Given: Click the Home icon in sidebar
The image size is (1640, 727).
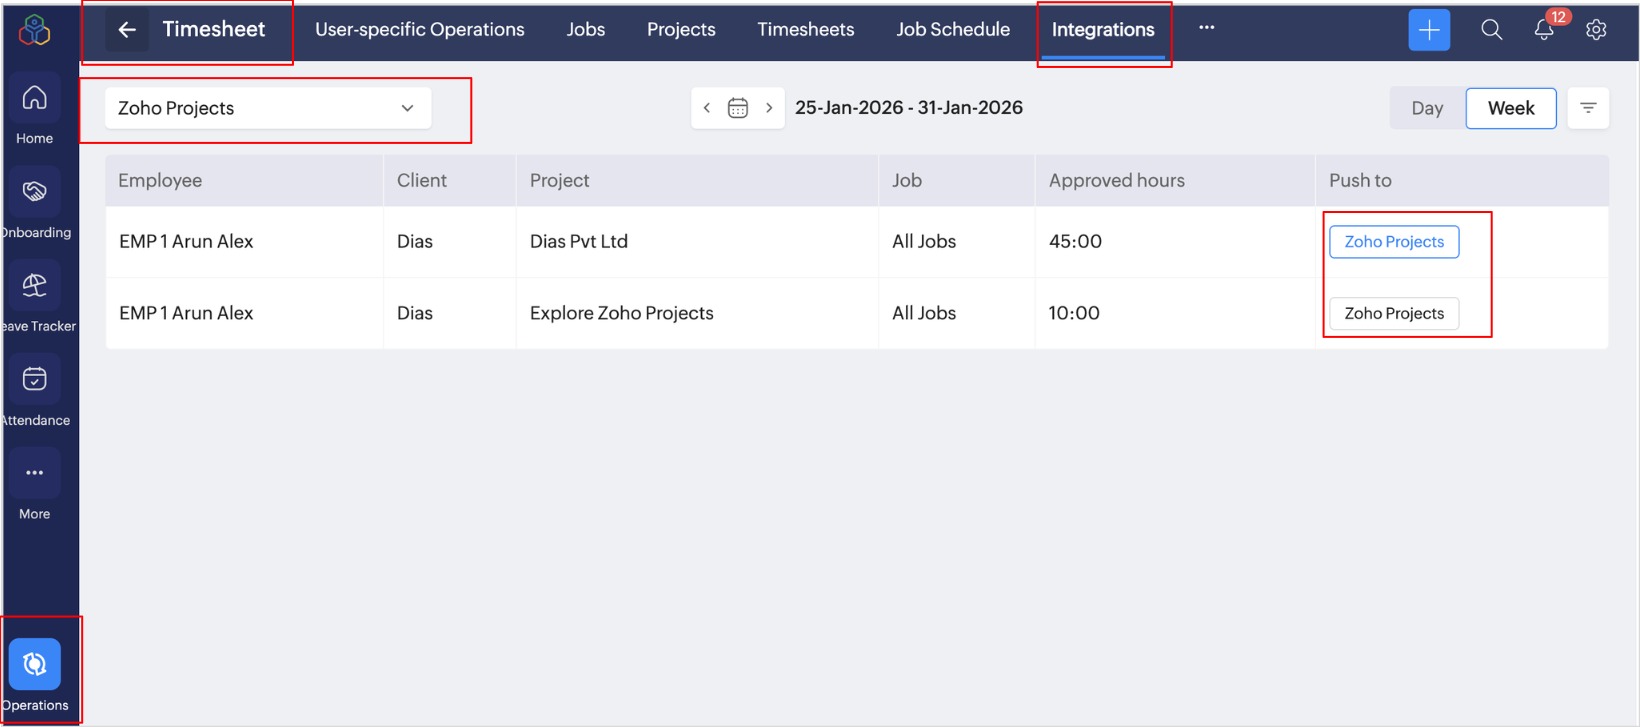Looking at the screenshot, I should tap(35, 98).
